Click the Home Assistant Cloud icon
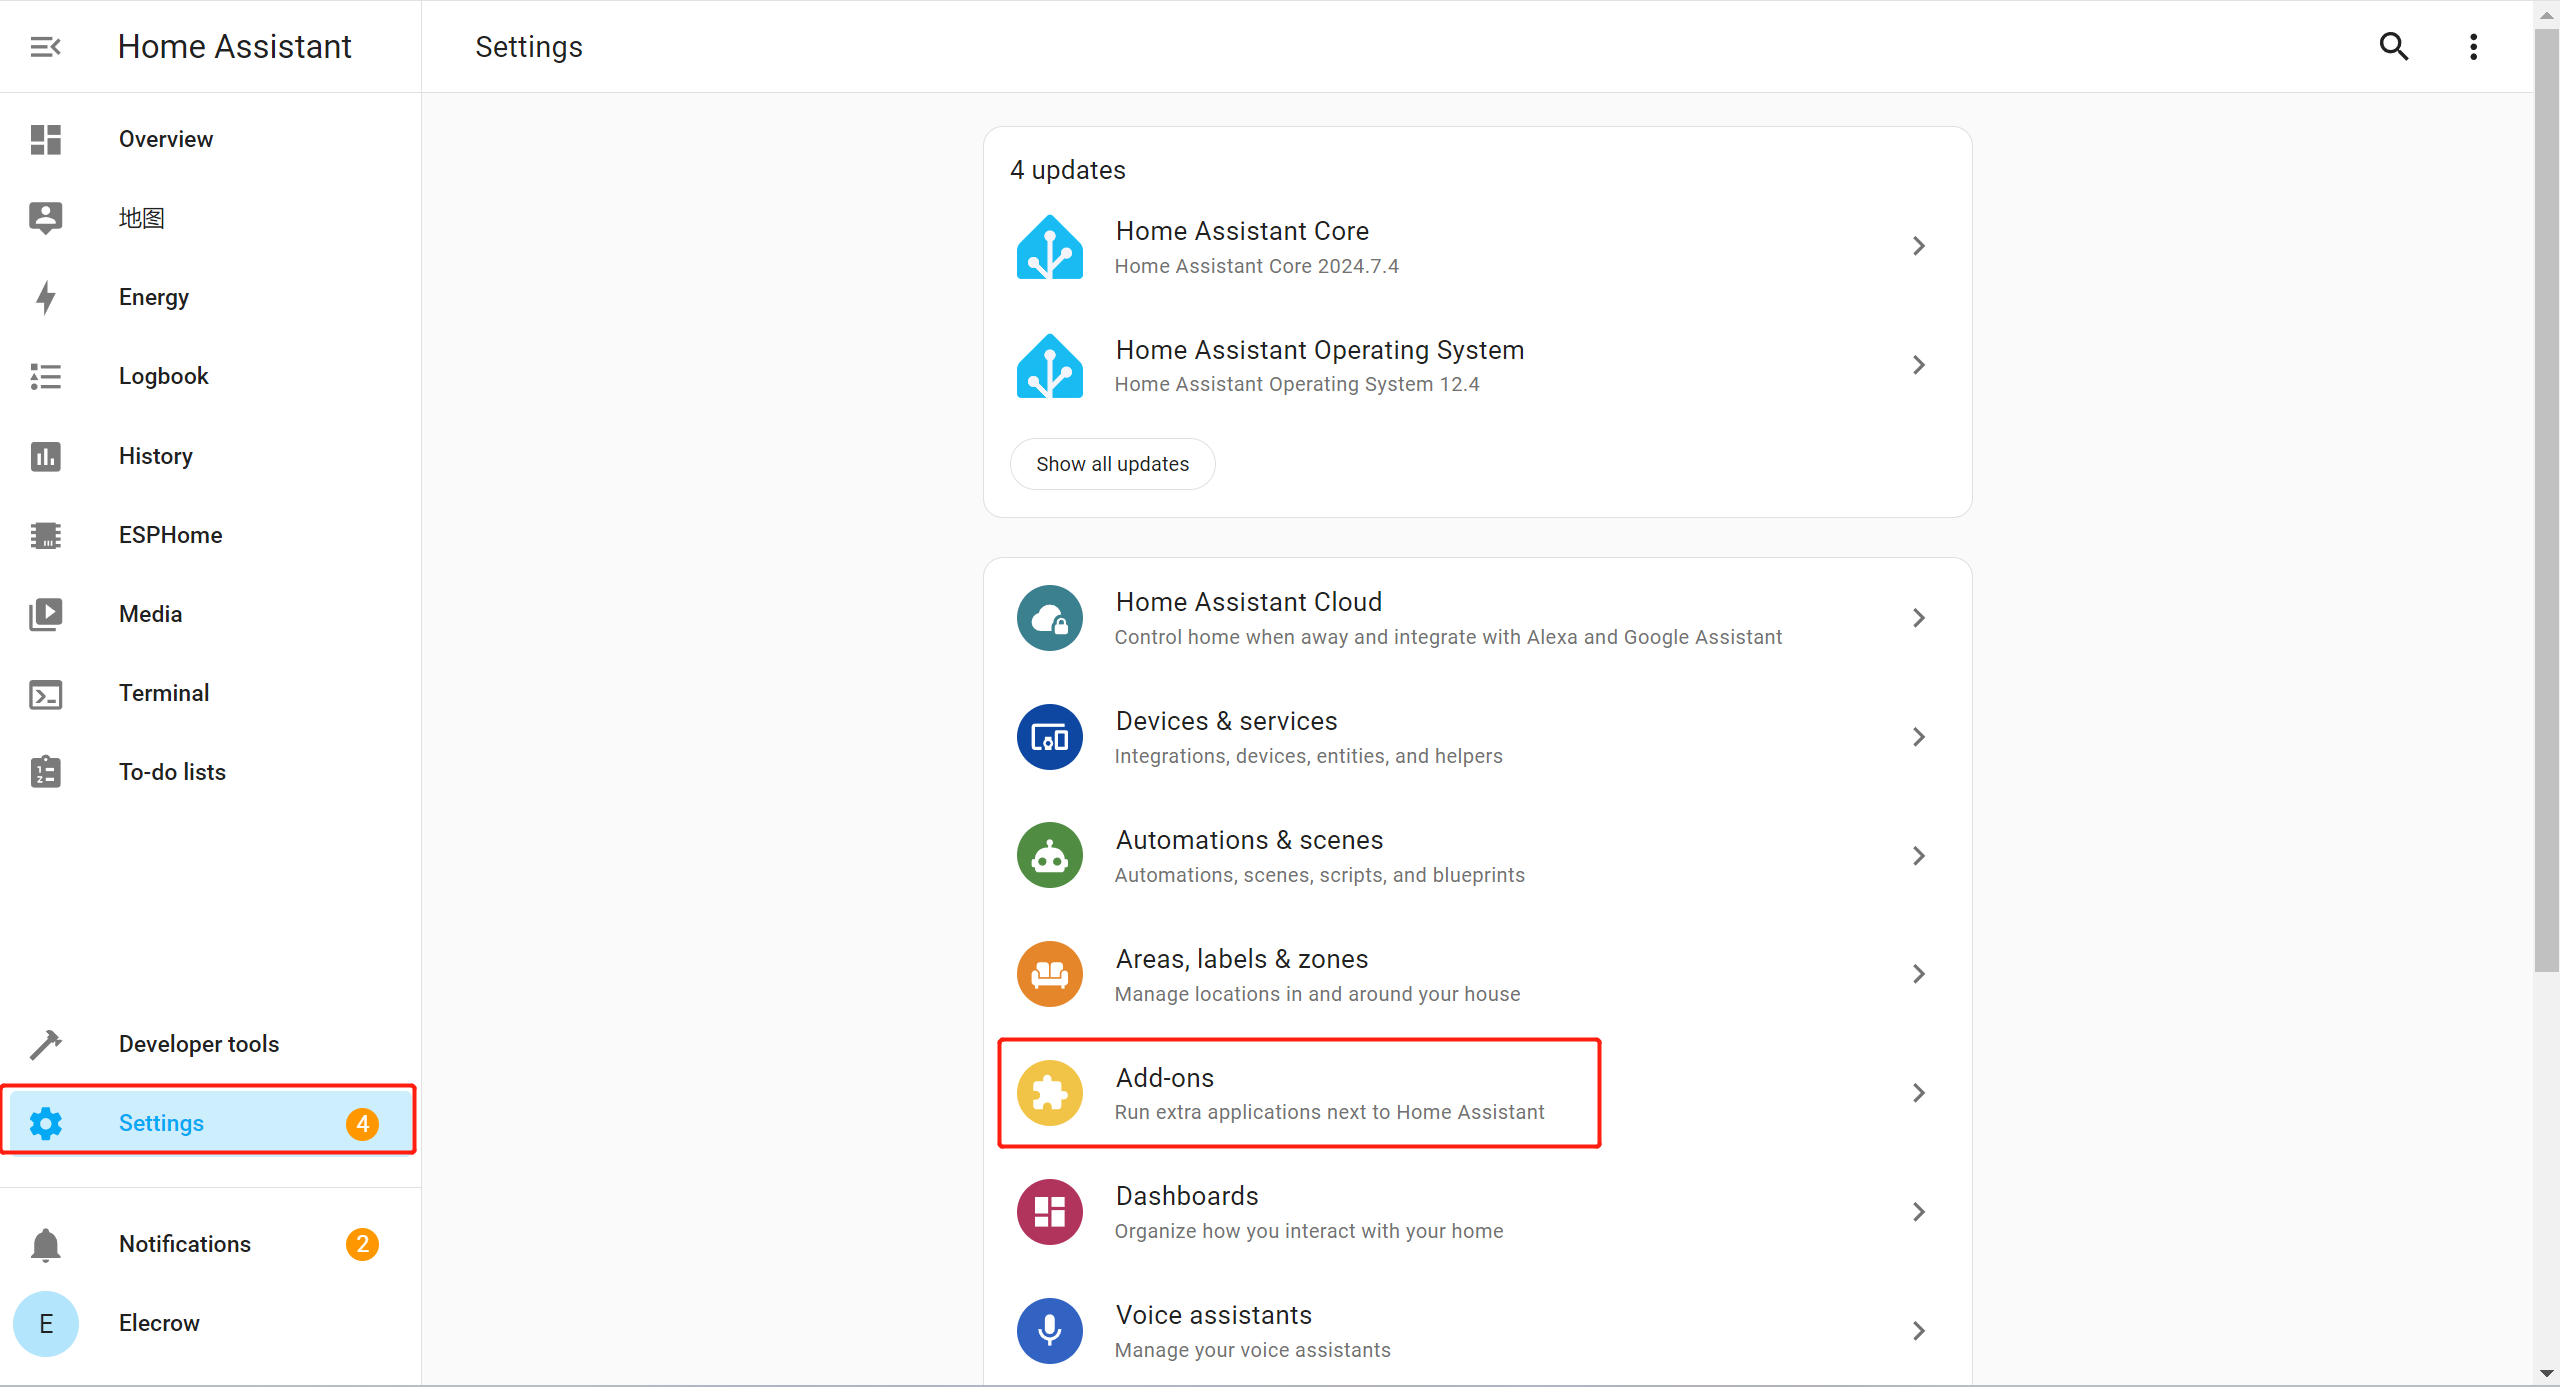 coord(1049,618)
